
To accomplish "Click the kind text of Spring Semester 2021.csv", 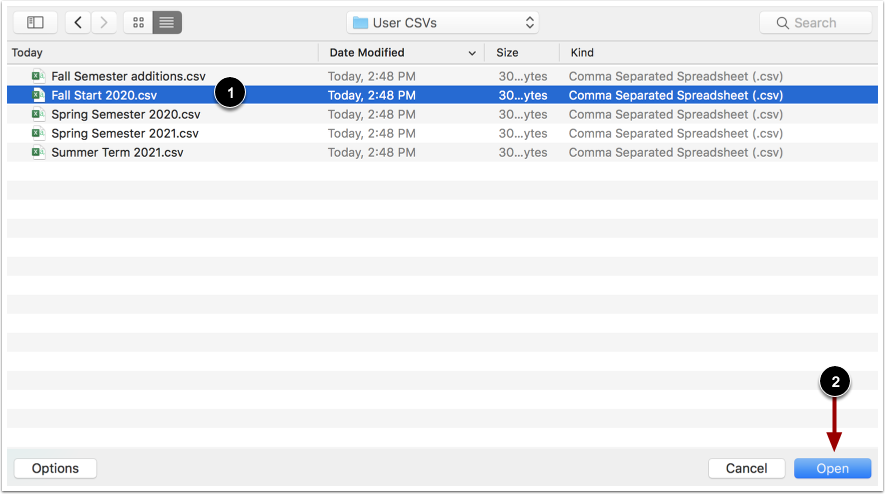I will point(676,134).
